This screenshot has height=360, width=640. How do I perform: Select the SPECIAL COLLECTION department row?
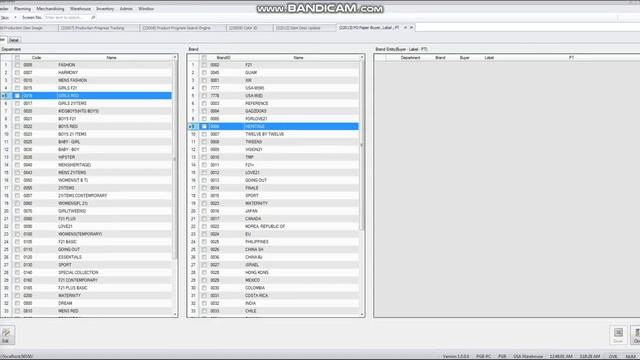coord(86,273)
